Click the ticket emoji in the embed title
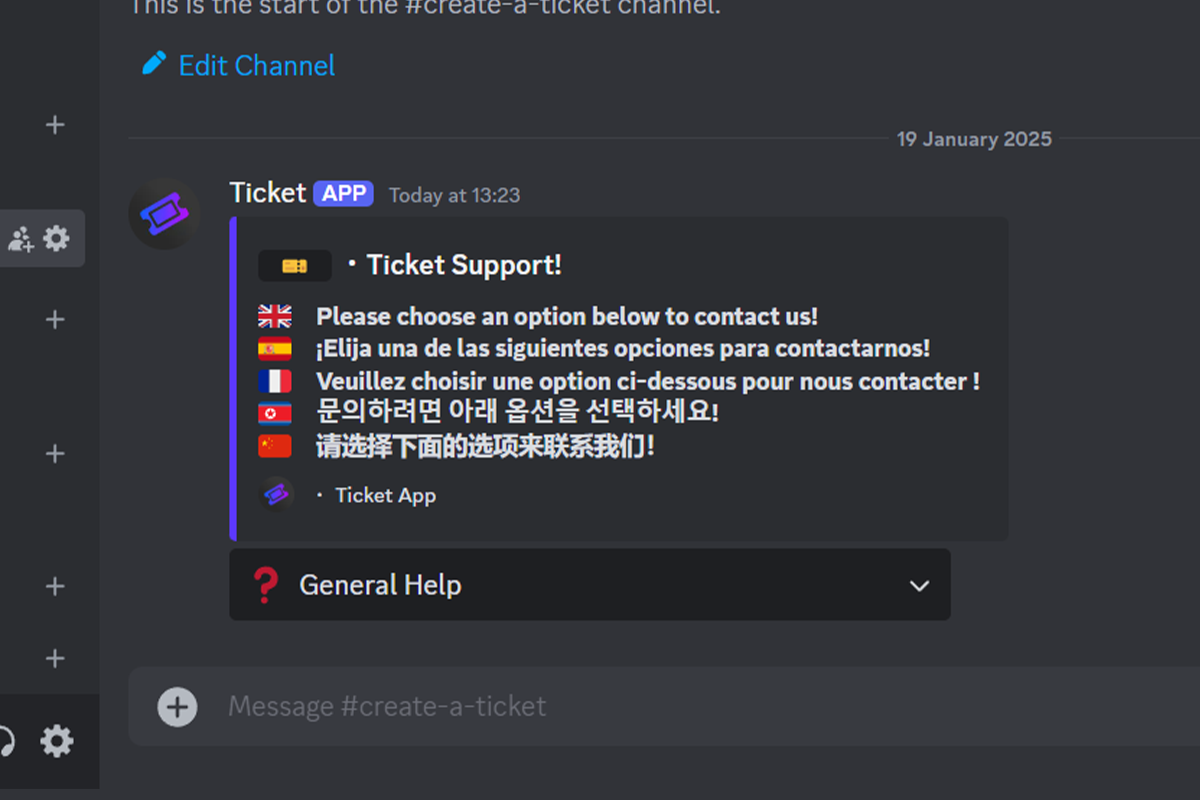1200x800 pixels. (294, 265)
